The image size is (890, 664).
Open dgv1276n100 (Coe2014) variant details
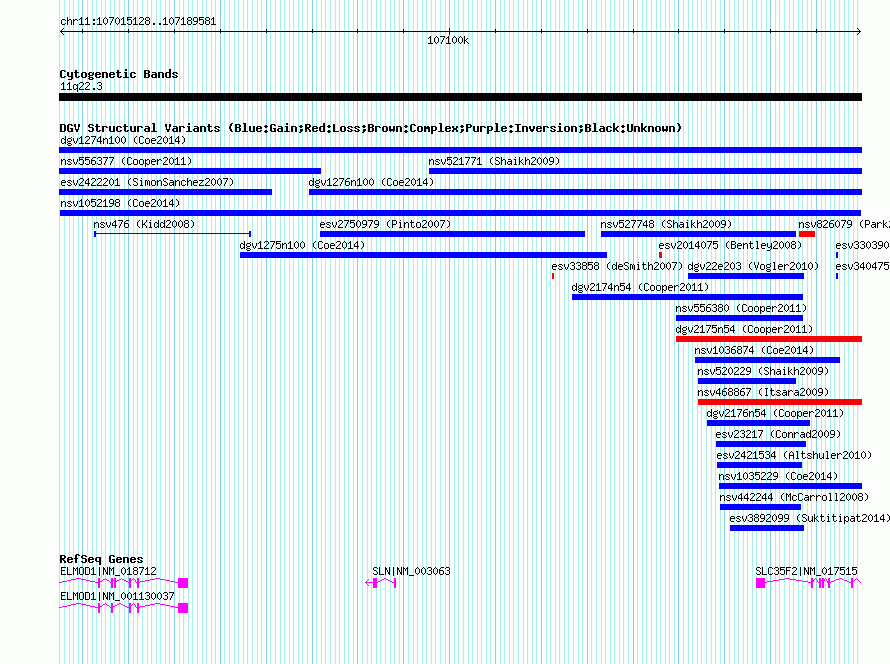585,192
